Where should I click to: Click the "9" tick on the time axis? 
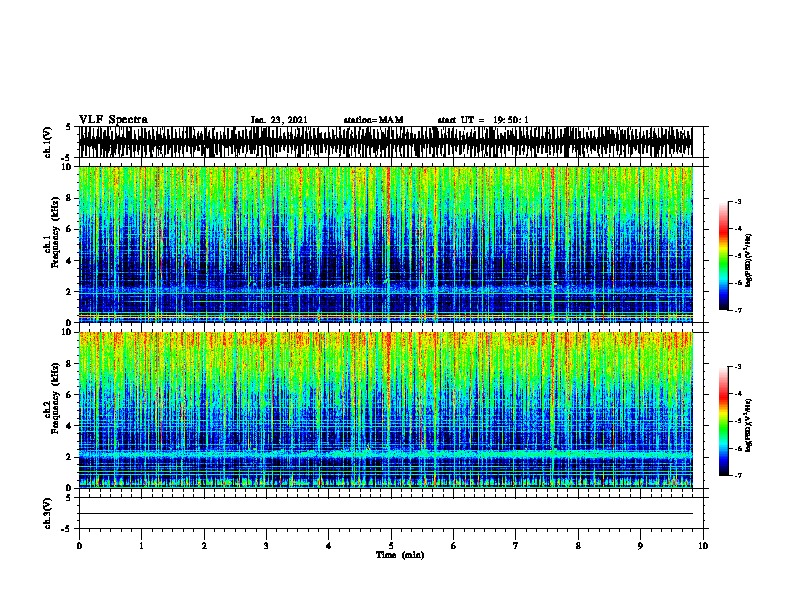click(x=640, y=546)
